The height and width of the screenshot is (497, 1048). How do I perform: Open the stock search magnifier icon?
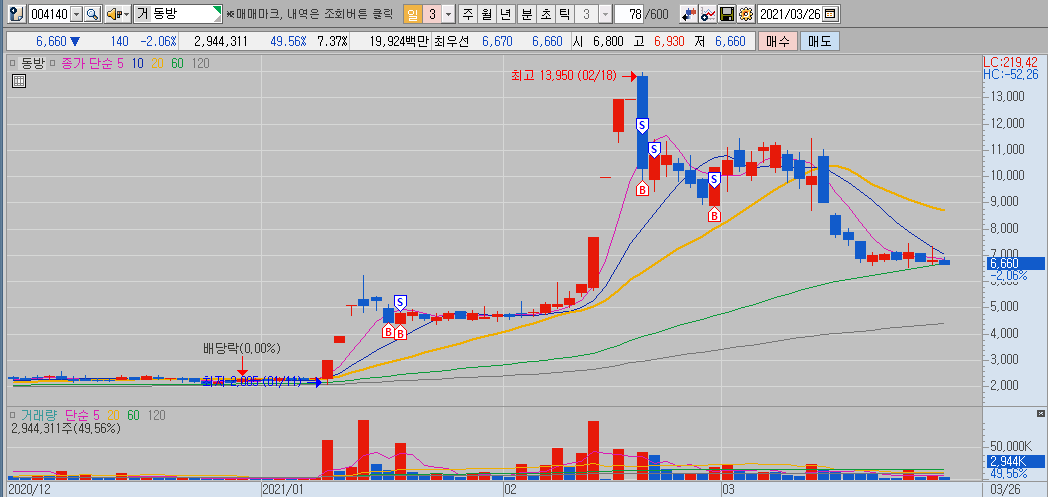tap(92, 13)
